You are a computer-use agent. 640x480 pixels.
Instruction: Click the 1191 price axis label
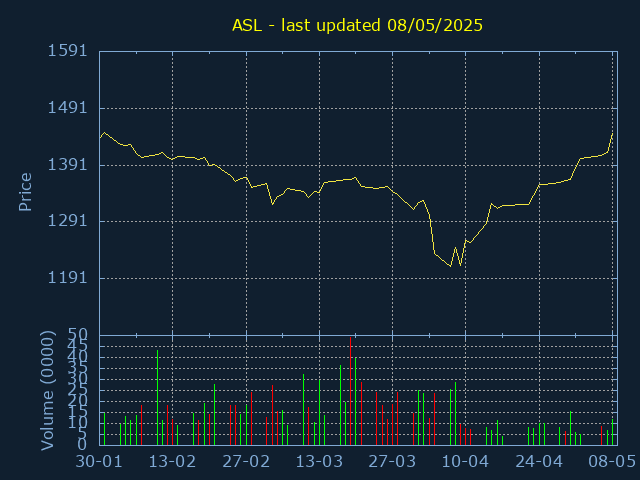coord(68,278)
